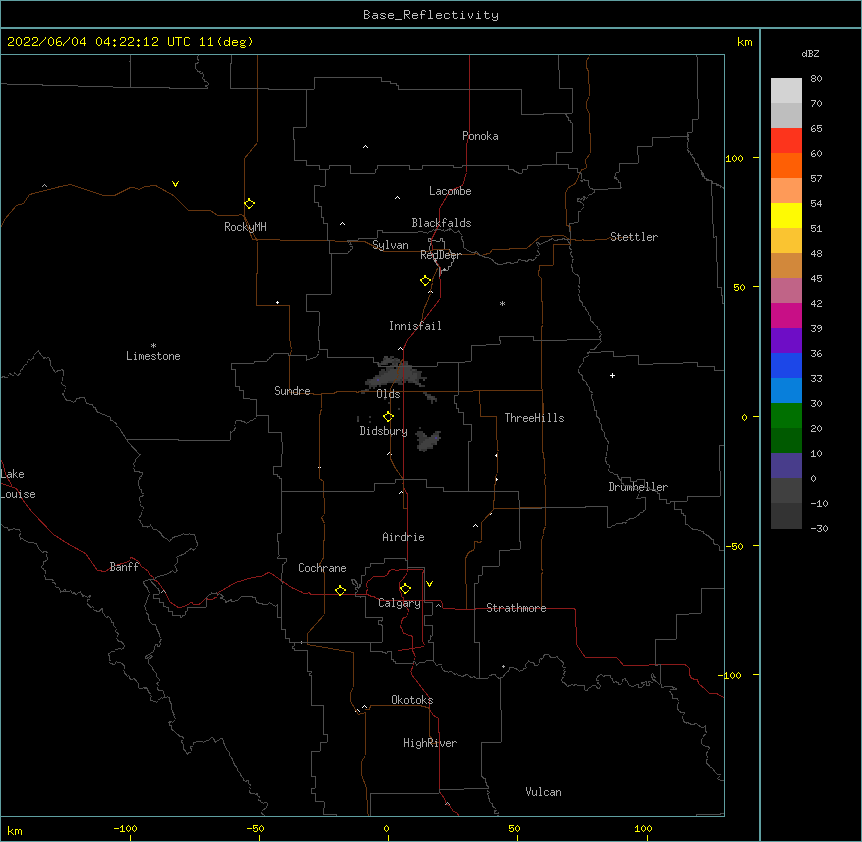Select the 54 dBZ yellow color swatch
This screenshot has height=842, width=862.
click(x=786, y=215)
